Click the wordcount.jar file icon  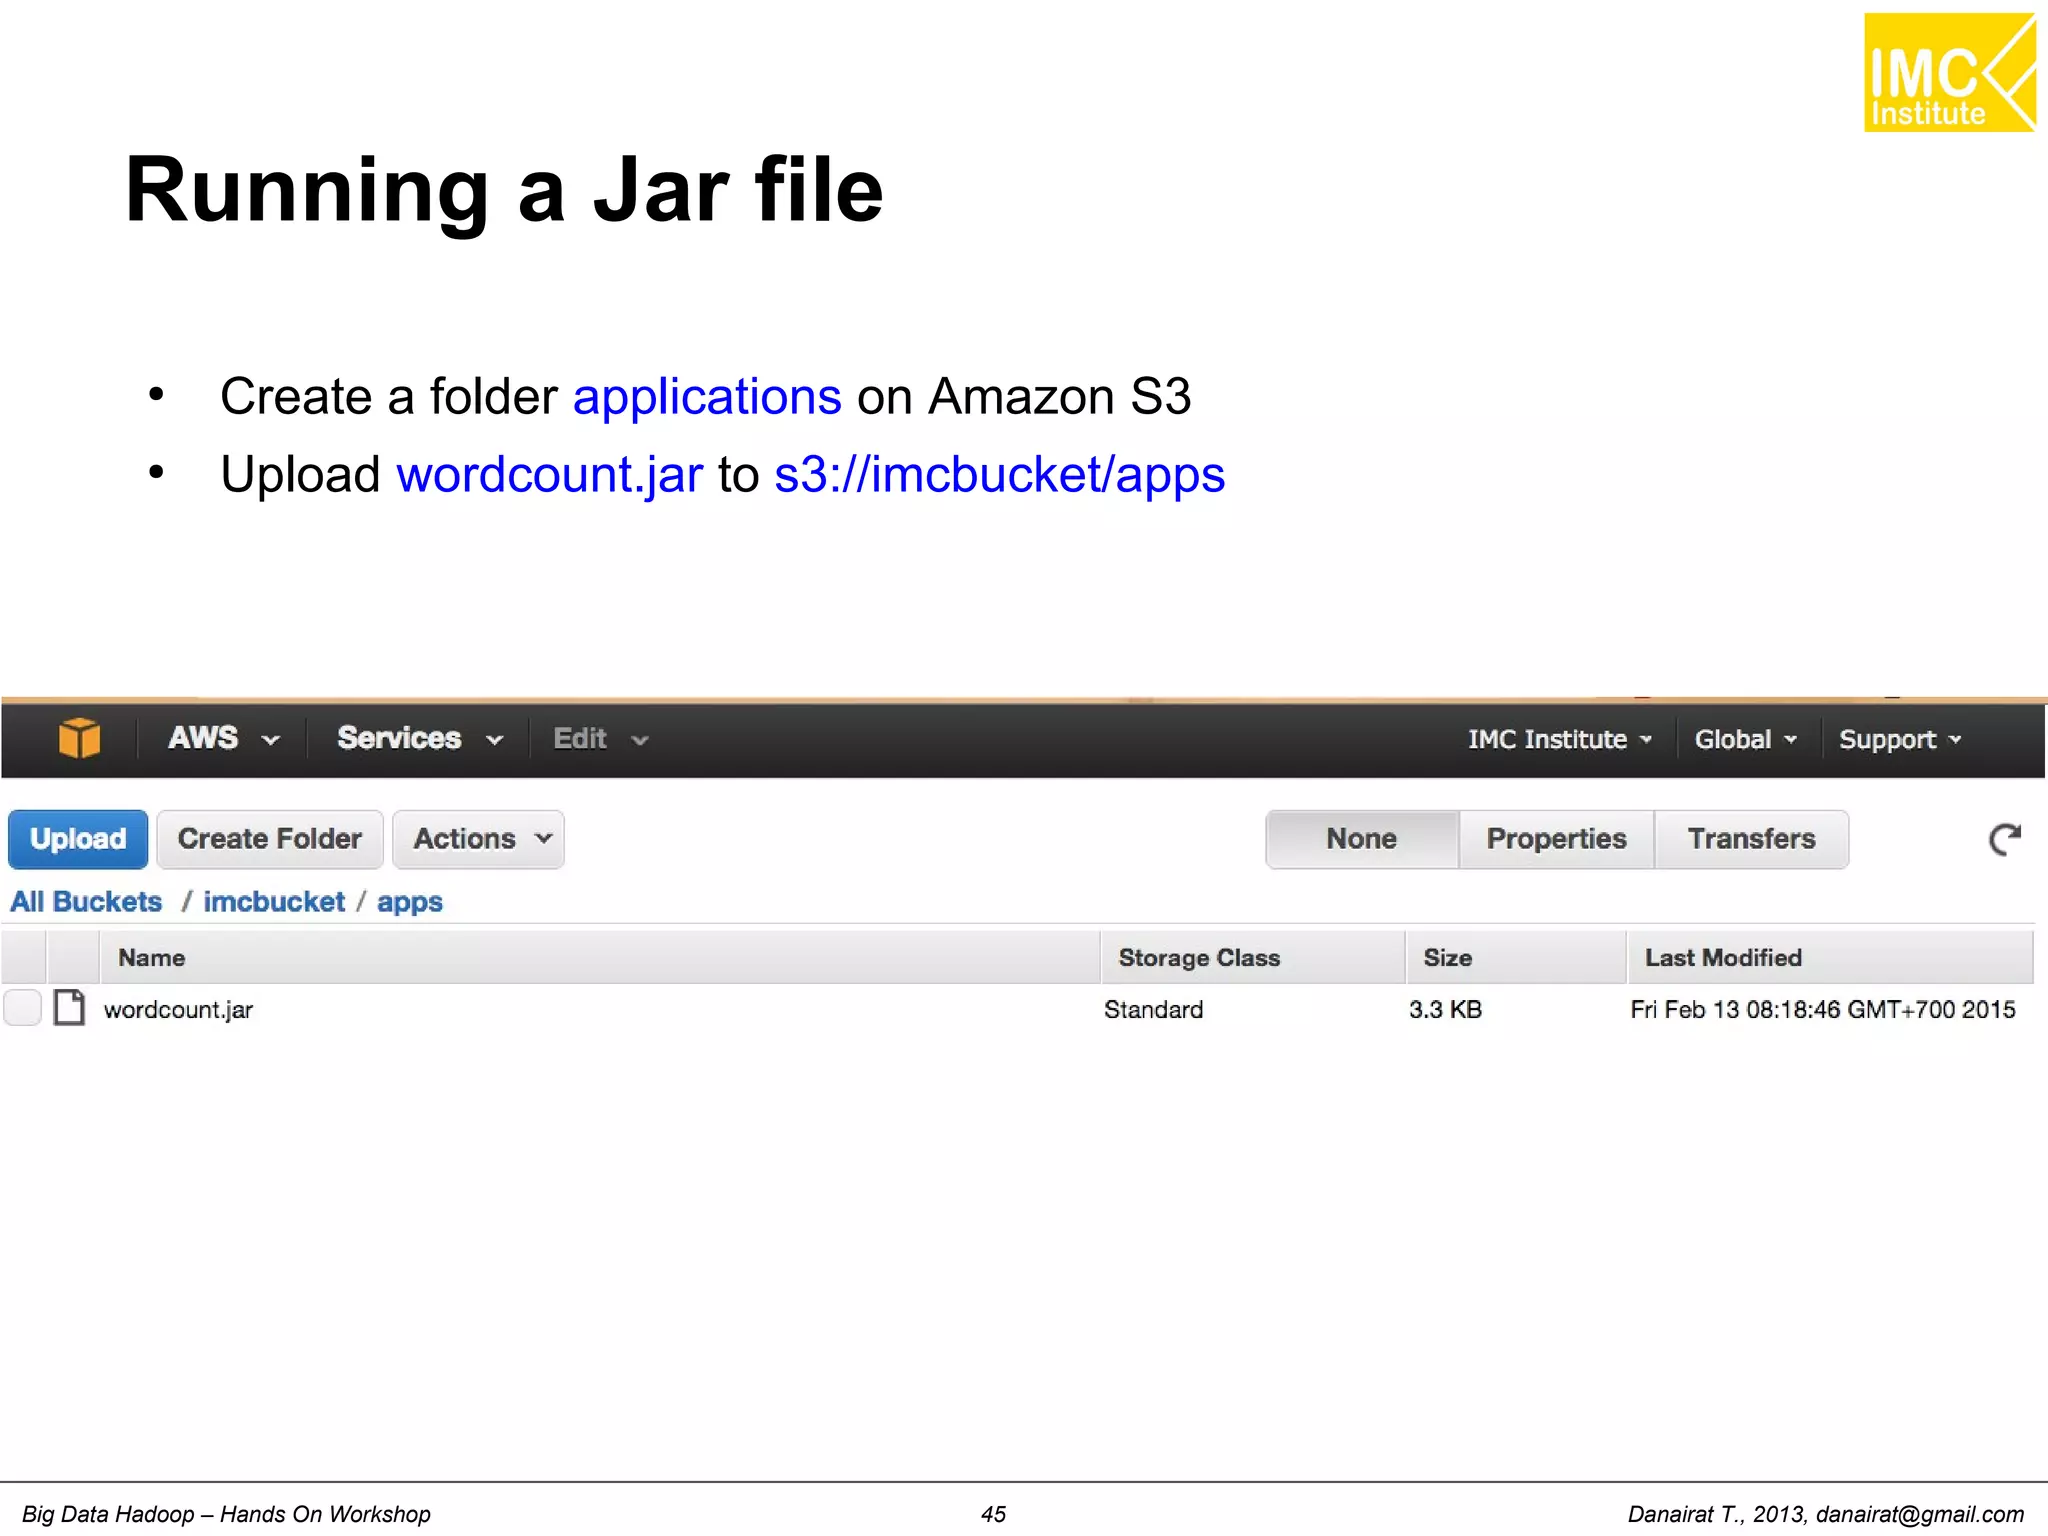(x=69, y=1008)
